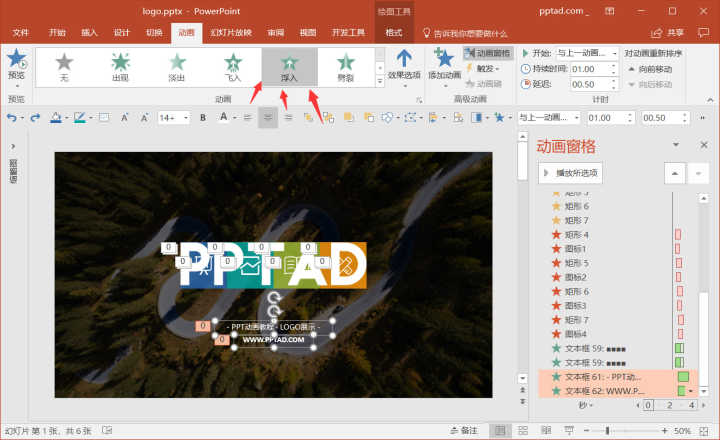Viewport: 720px width, 440px height.
Task: Open the Design (设计) ribbon tab
Action: (x=122, y=33)
